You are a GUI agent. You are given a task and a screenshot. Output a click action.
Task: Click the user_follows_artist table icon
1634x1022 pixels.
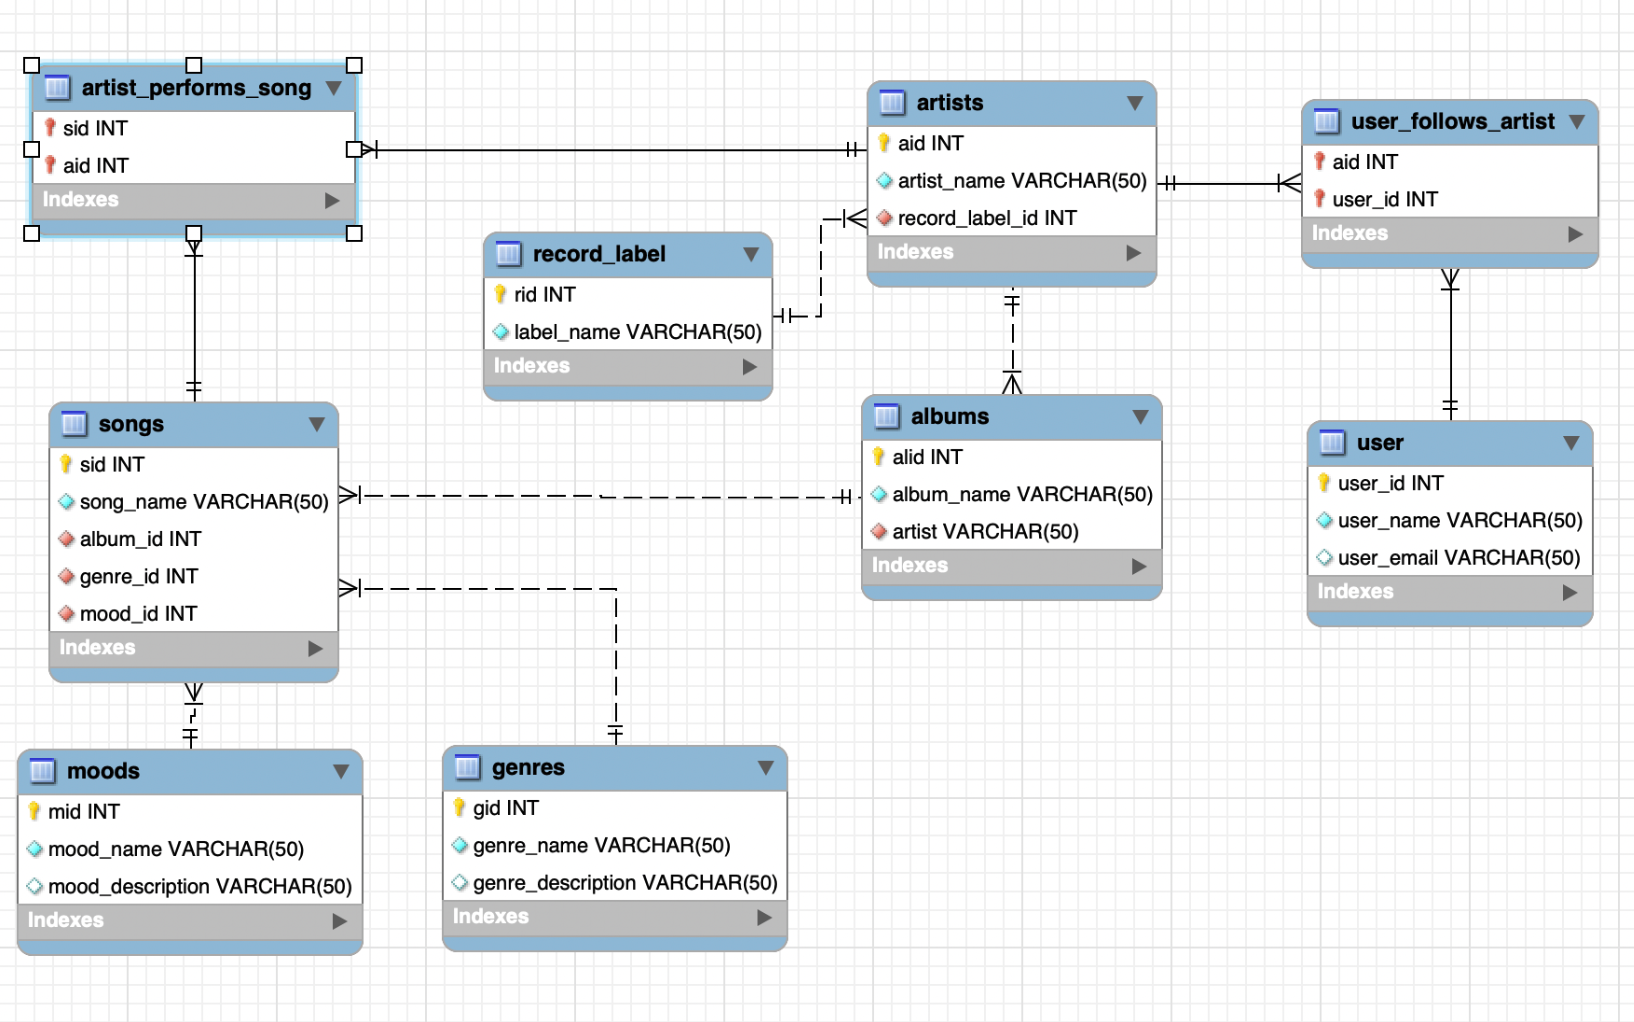coord(1326,122)
